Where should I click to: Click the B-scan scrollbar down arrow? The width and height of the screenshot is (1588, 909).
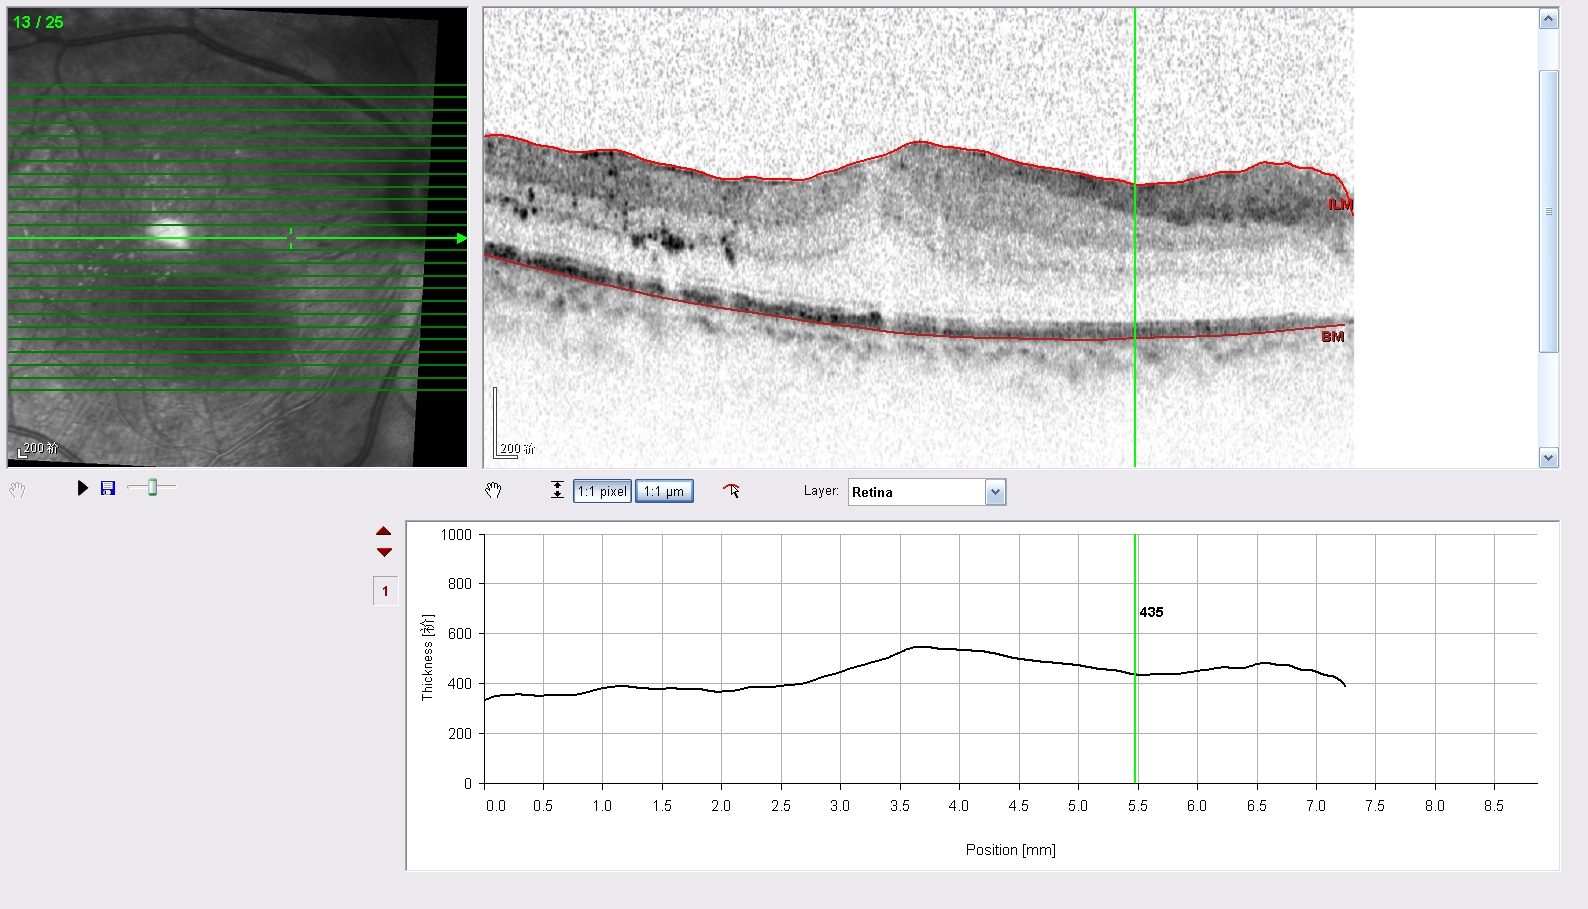click(1549, 458)
